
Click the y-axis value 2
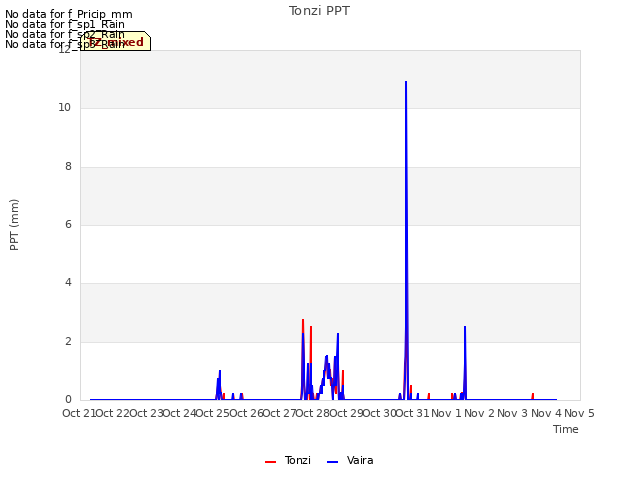coord(68,341)
